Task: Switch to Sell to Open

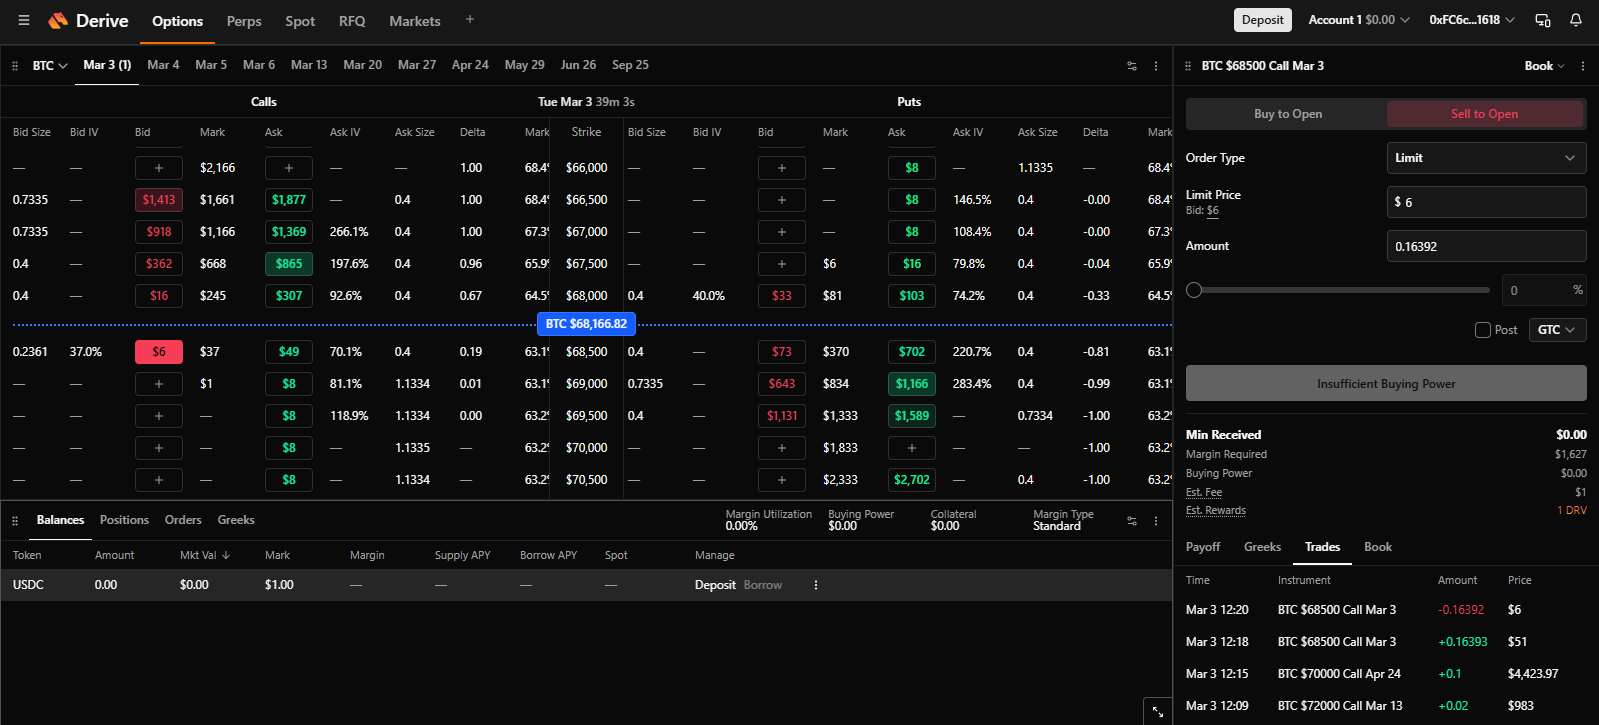Action: tap(1485, 114)
